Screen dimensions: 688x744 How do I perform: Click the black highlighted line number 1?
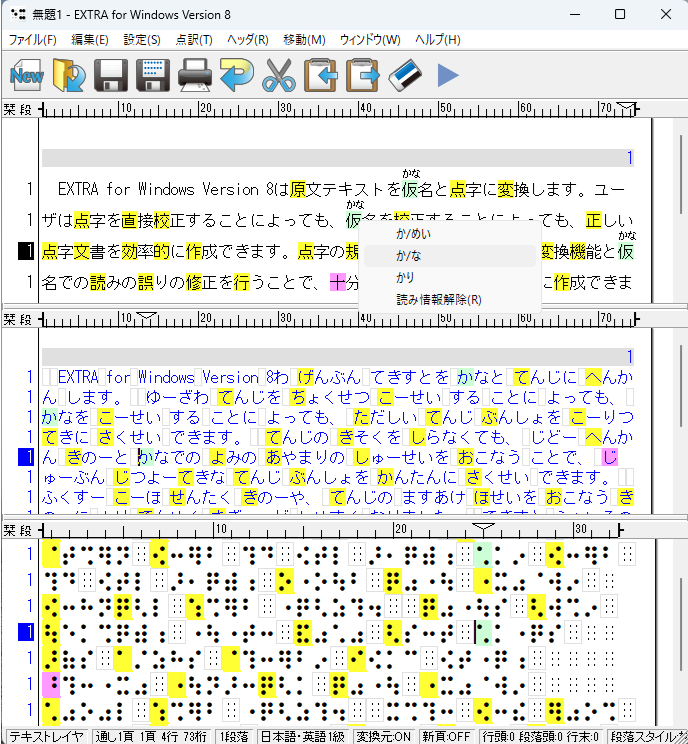(26, 251)
